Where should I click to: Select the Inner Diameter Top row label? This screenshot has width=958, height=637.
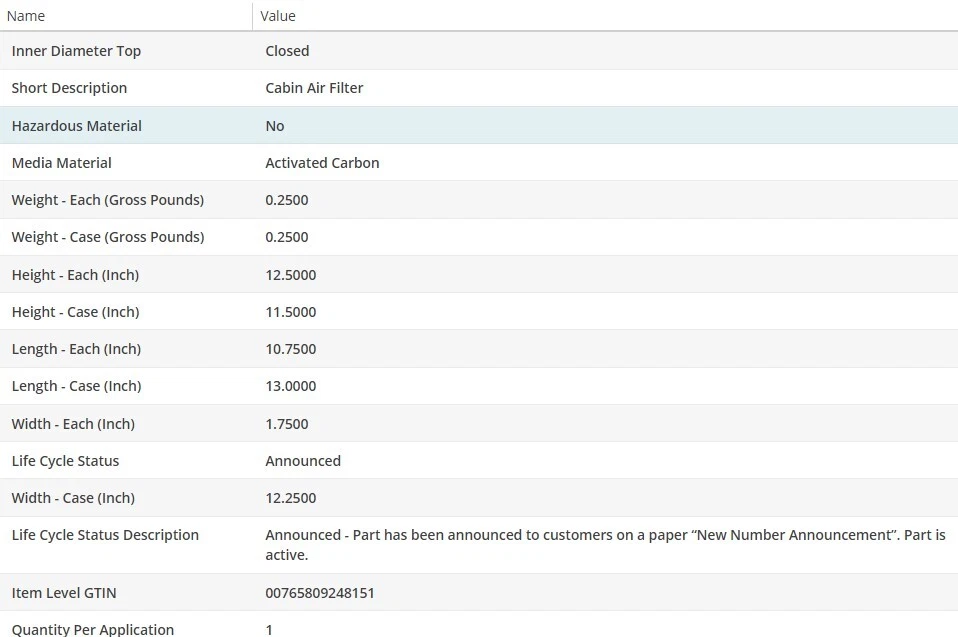point(76,51)
